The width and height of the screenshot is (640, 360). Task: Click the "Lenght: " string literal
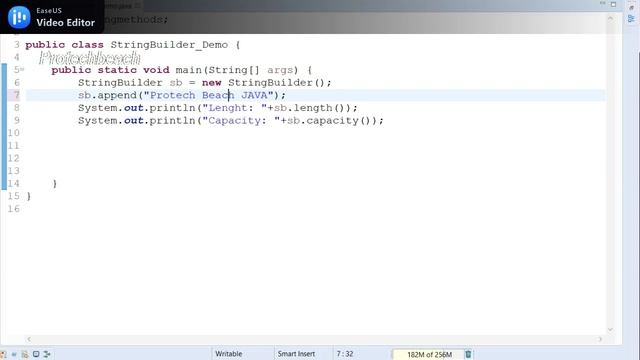tap(234, 108)
